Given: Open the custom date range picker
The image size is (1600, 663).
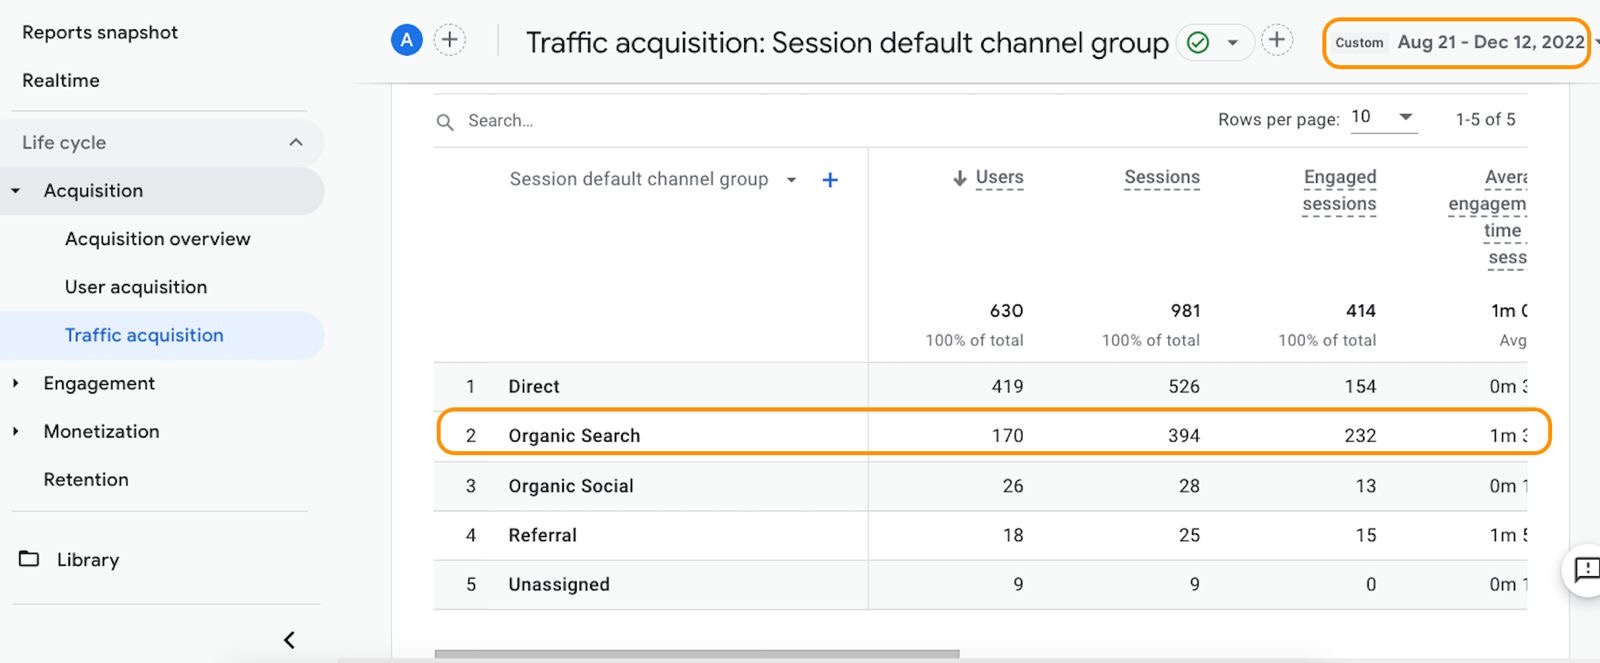Looking at the screenshot, I should coord(1458,42).
